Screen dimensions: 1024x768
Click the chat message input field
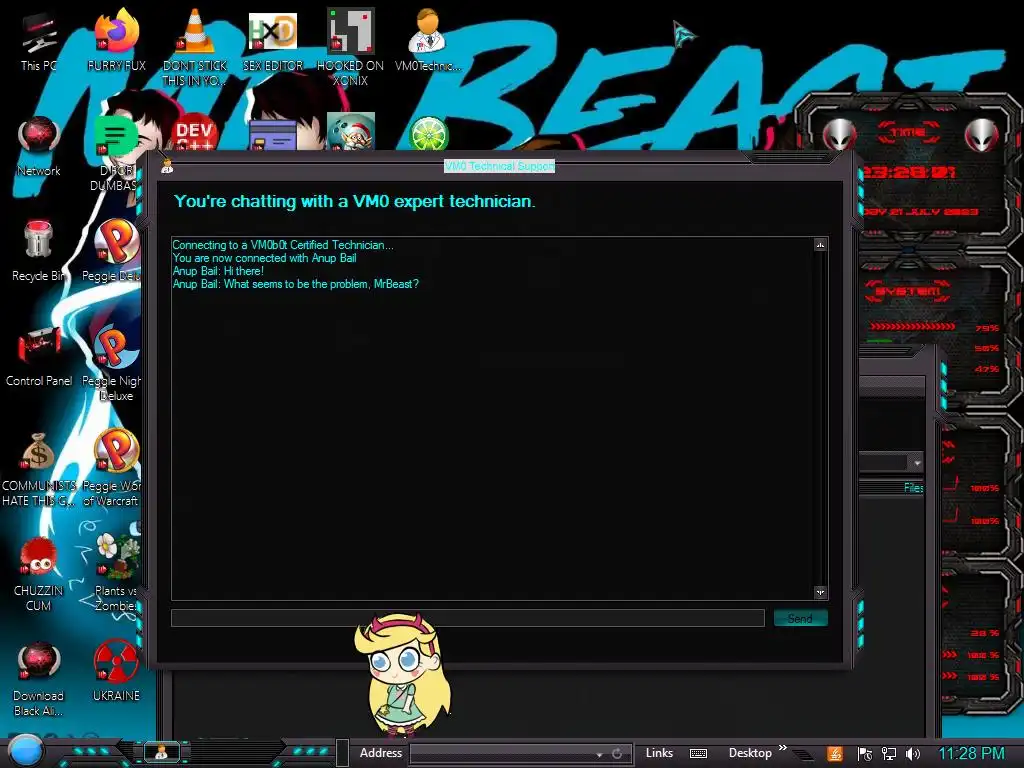468,618
